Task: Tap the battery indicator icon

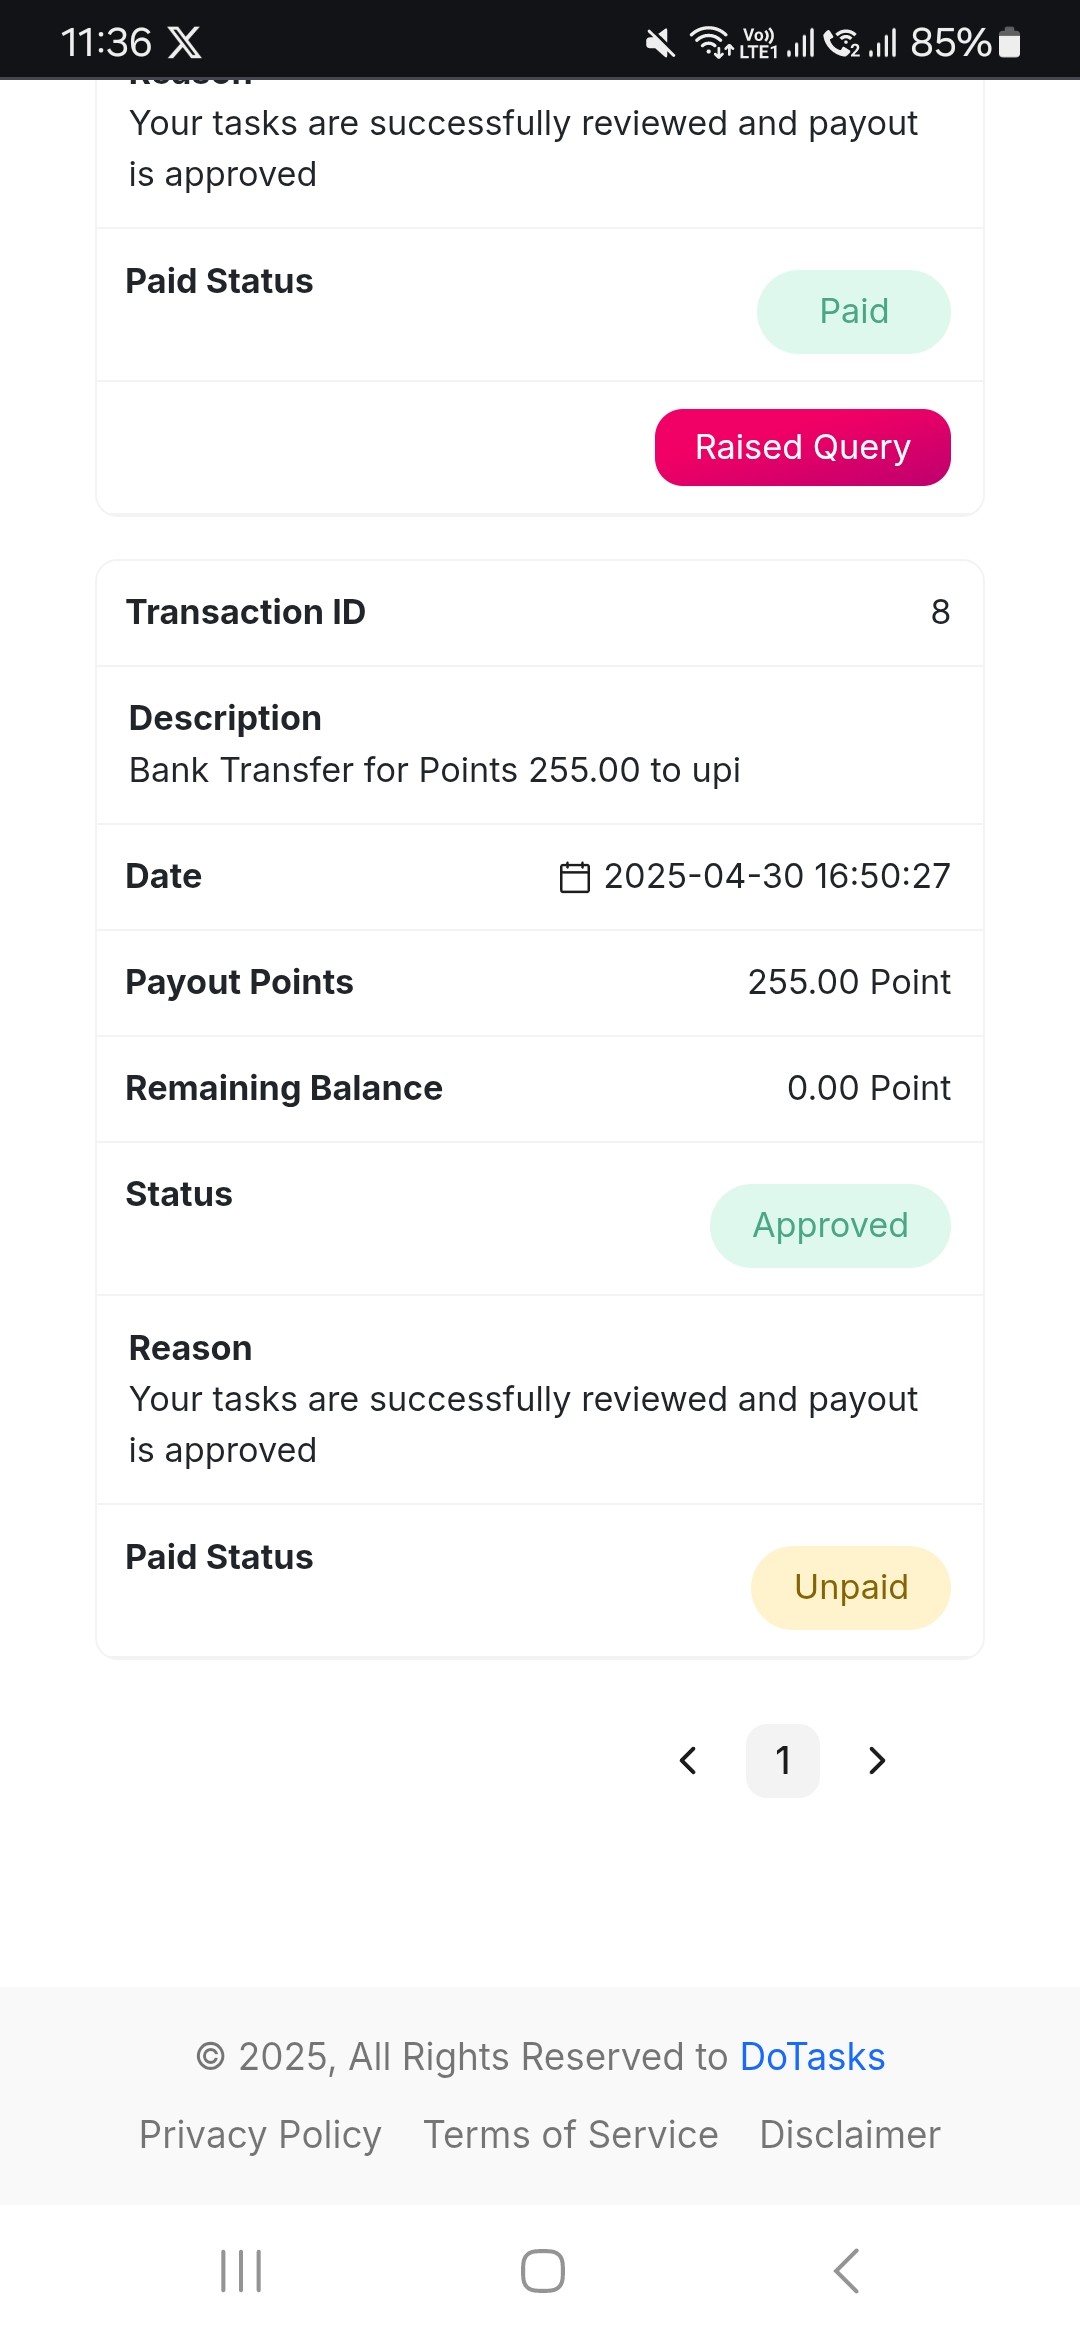Action: pos(1010,42)
